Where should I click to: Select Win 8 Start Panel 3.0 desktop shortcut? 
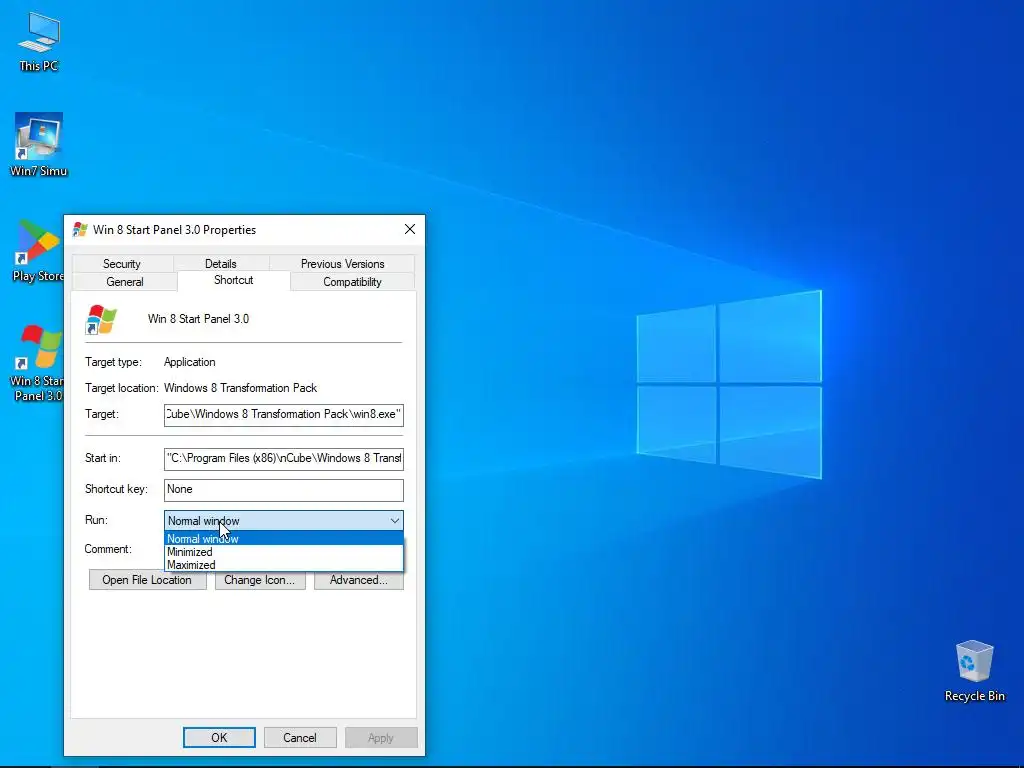click(x=37, y=362)
